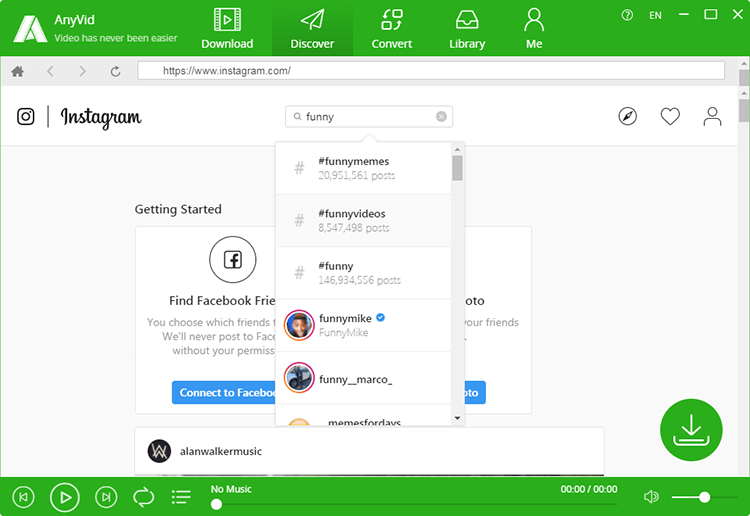Screen dimensions: 750x516
Task: Open funny__marco_ account result
Action: 364,378
